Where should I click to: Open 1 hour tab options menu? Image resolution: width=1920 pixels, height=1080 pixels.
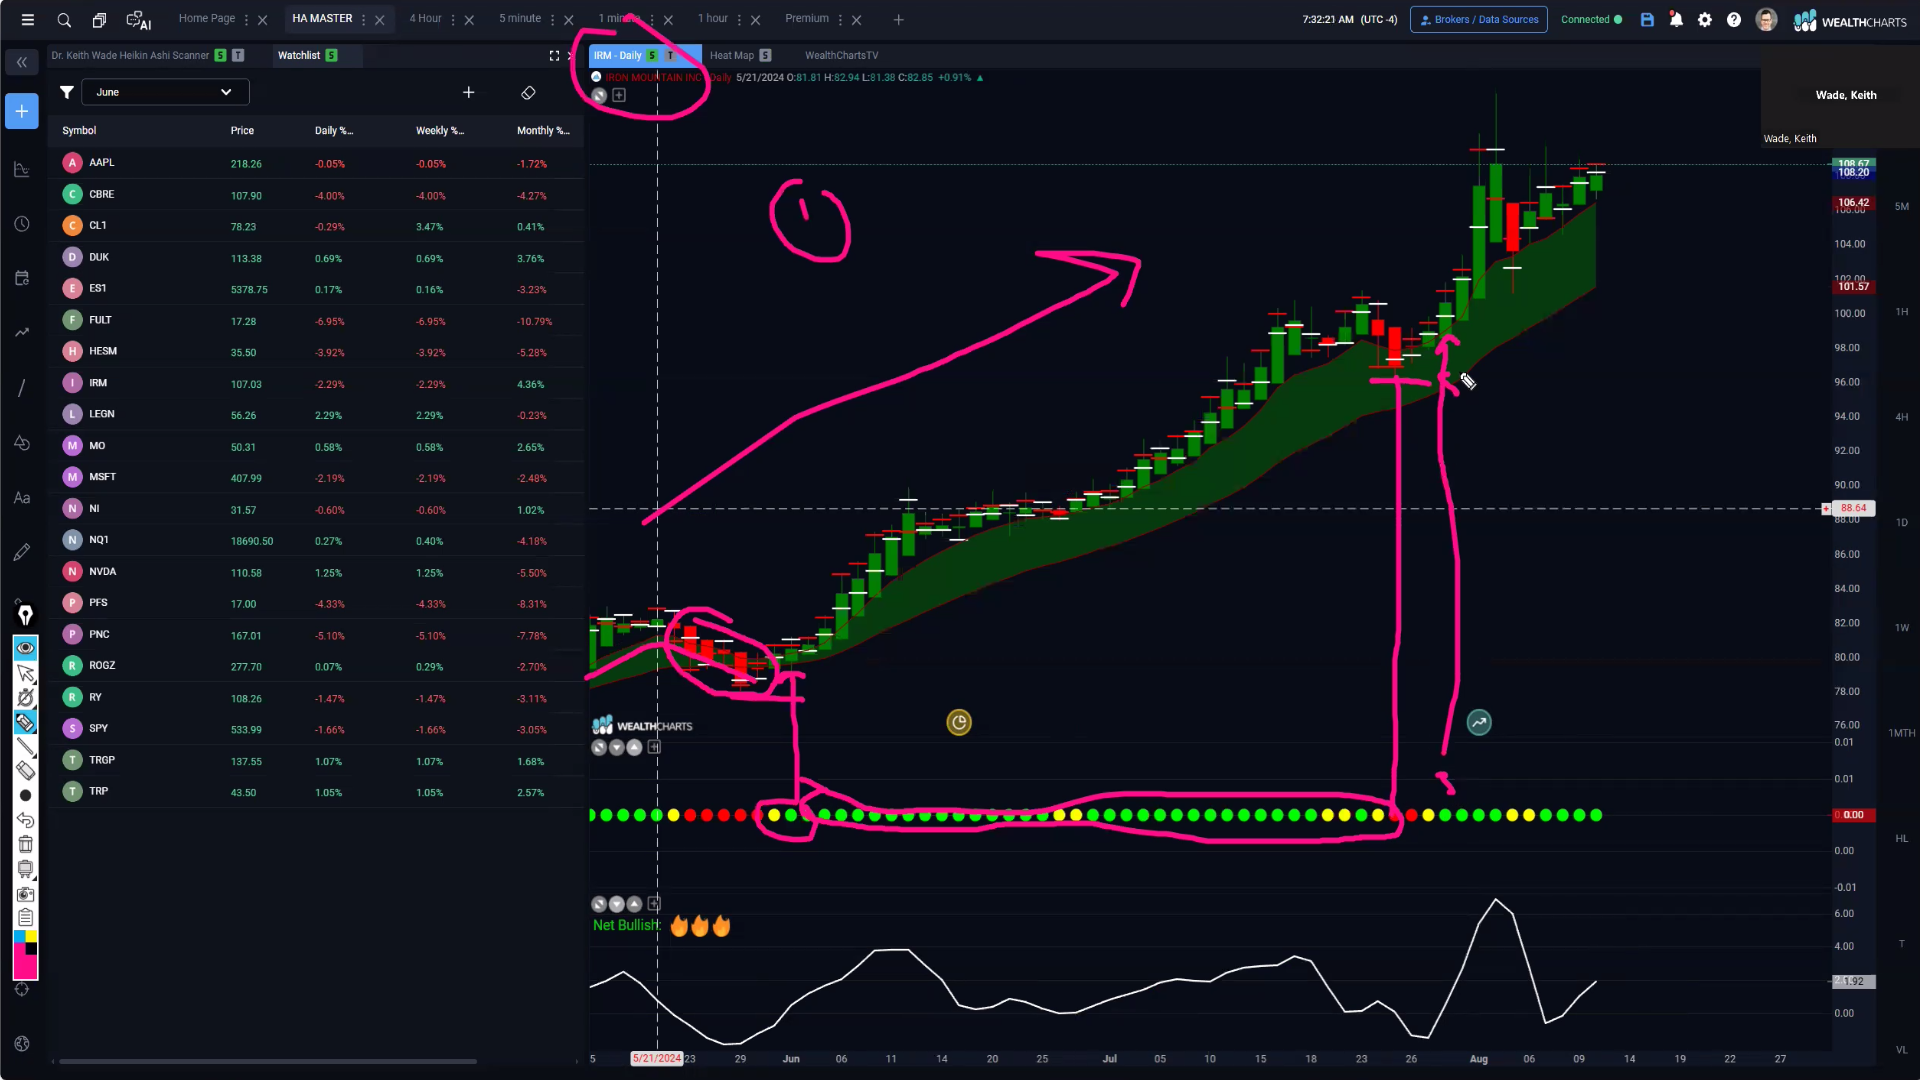[x=739, y=20]
